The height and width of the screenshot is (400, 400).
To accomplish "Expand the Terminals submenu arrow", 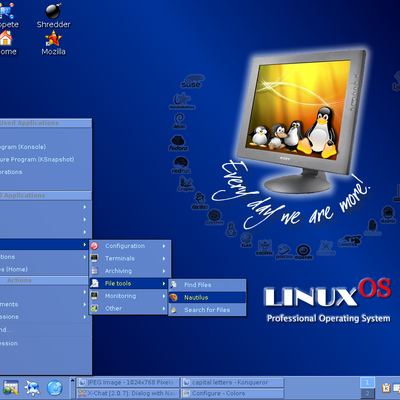I will (x=164, y=258).
